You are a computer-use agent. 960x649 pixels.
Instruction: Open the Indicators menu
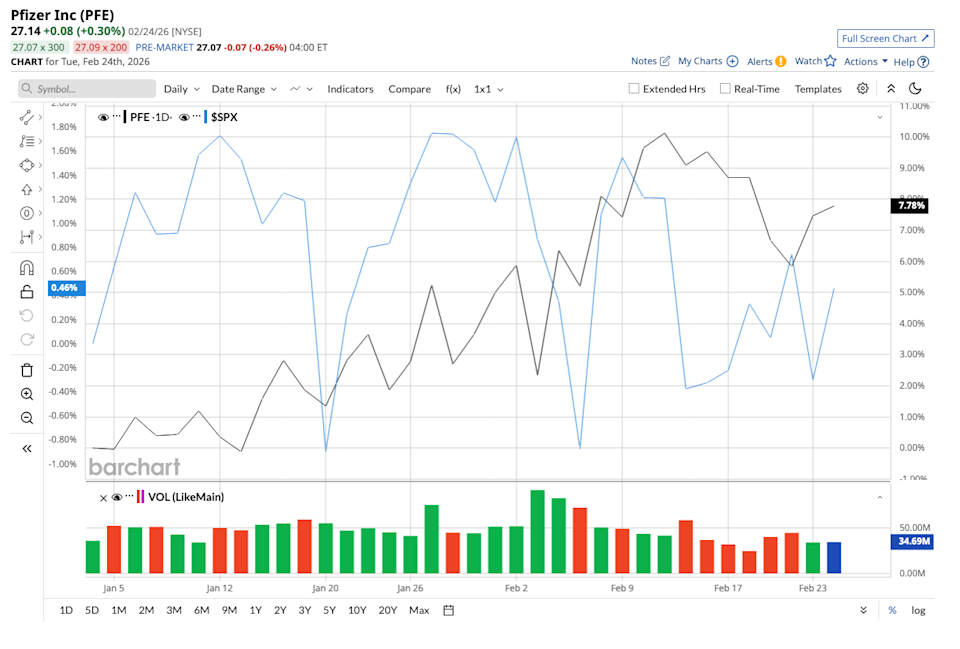coord(350,89)
